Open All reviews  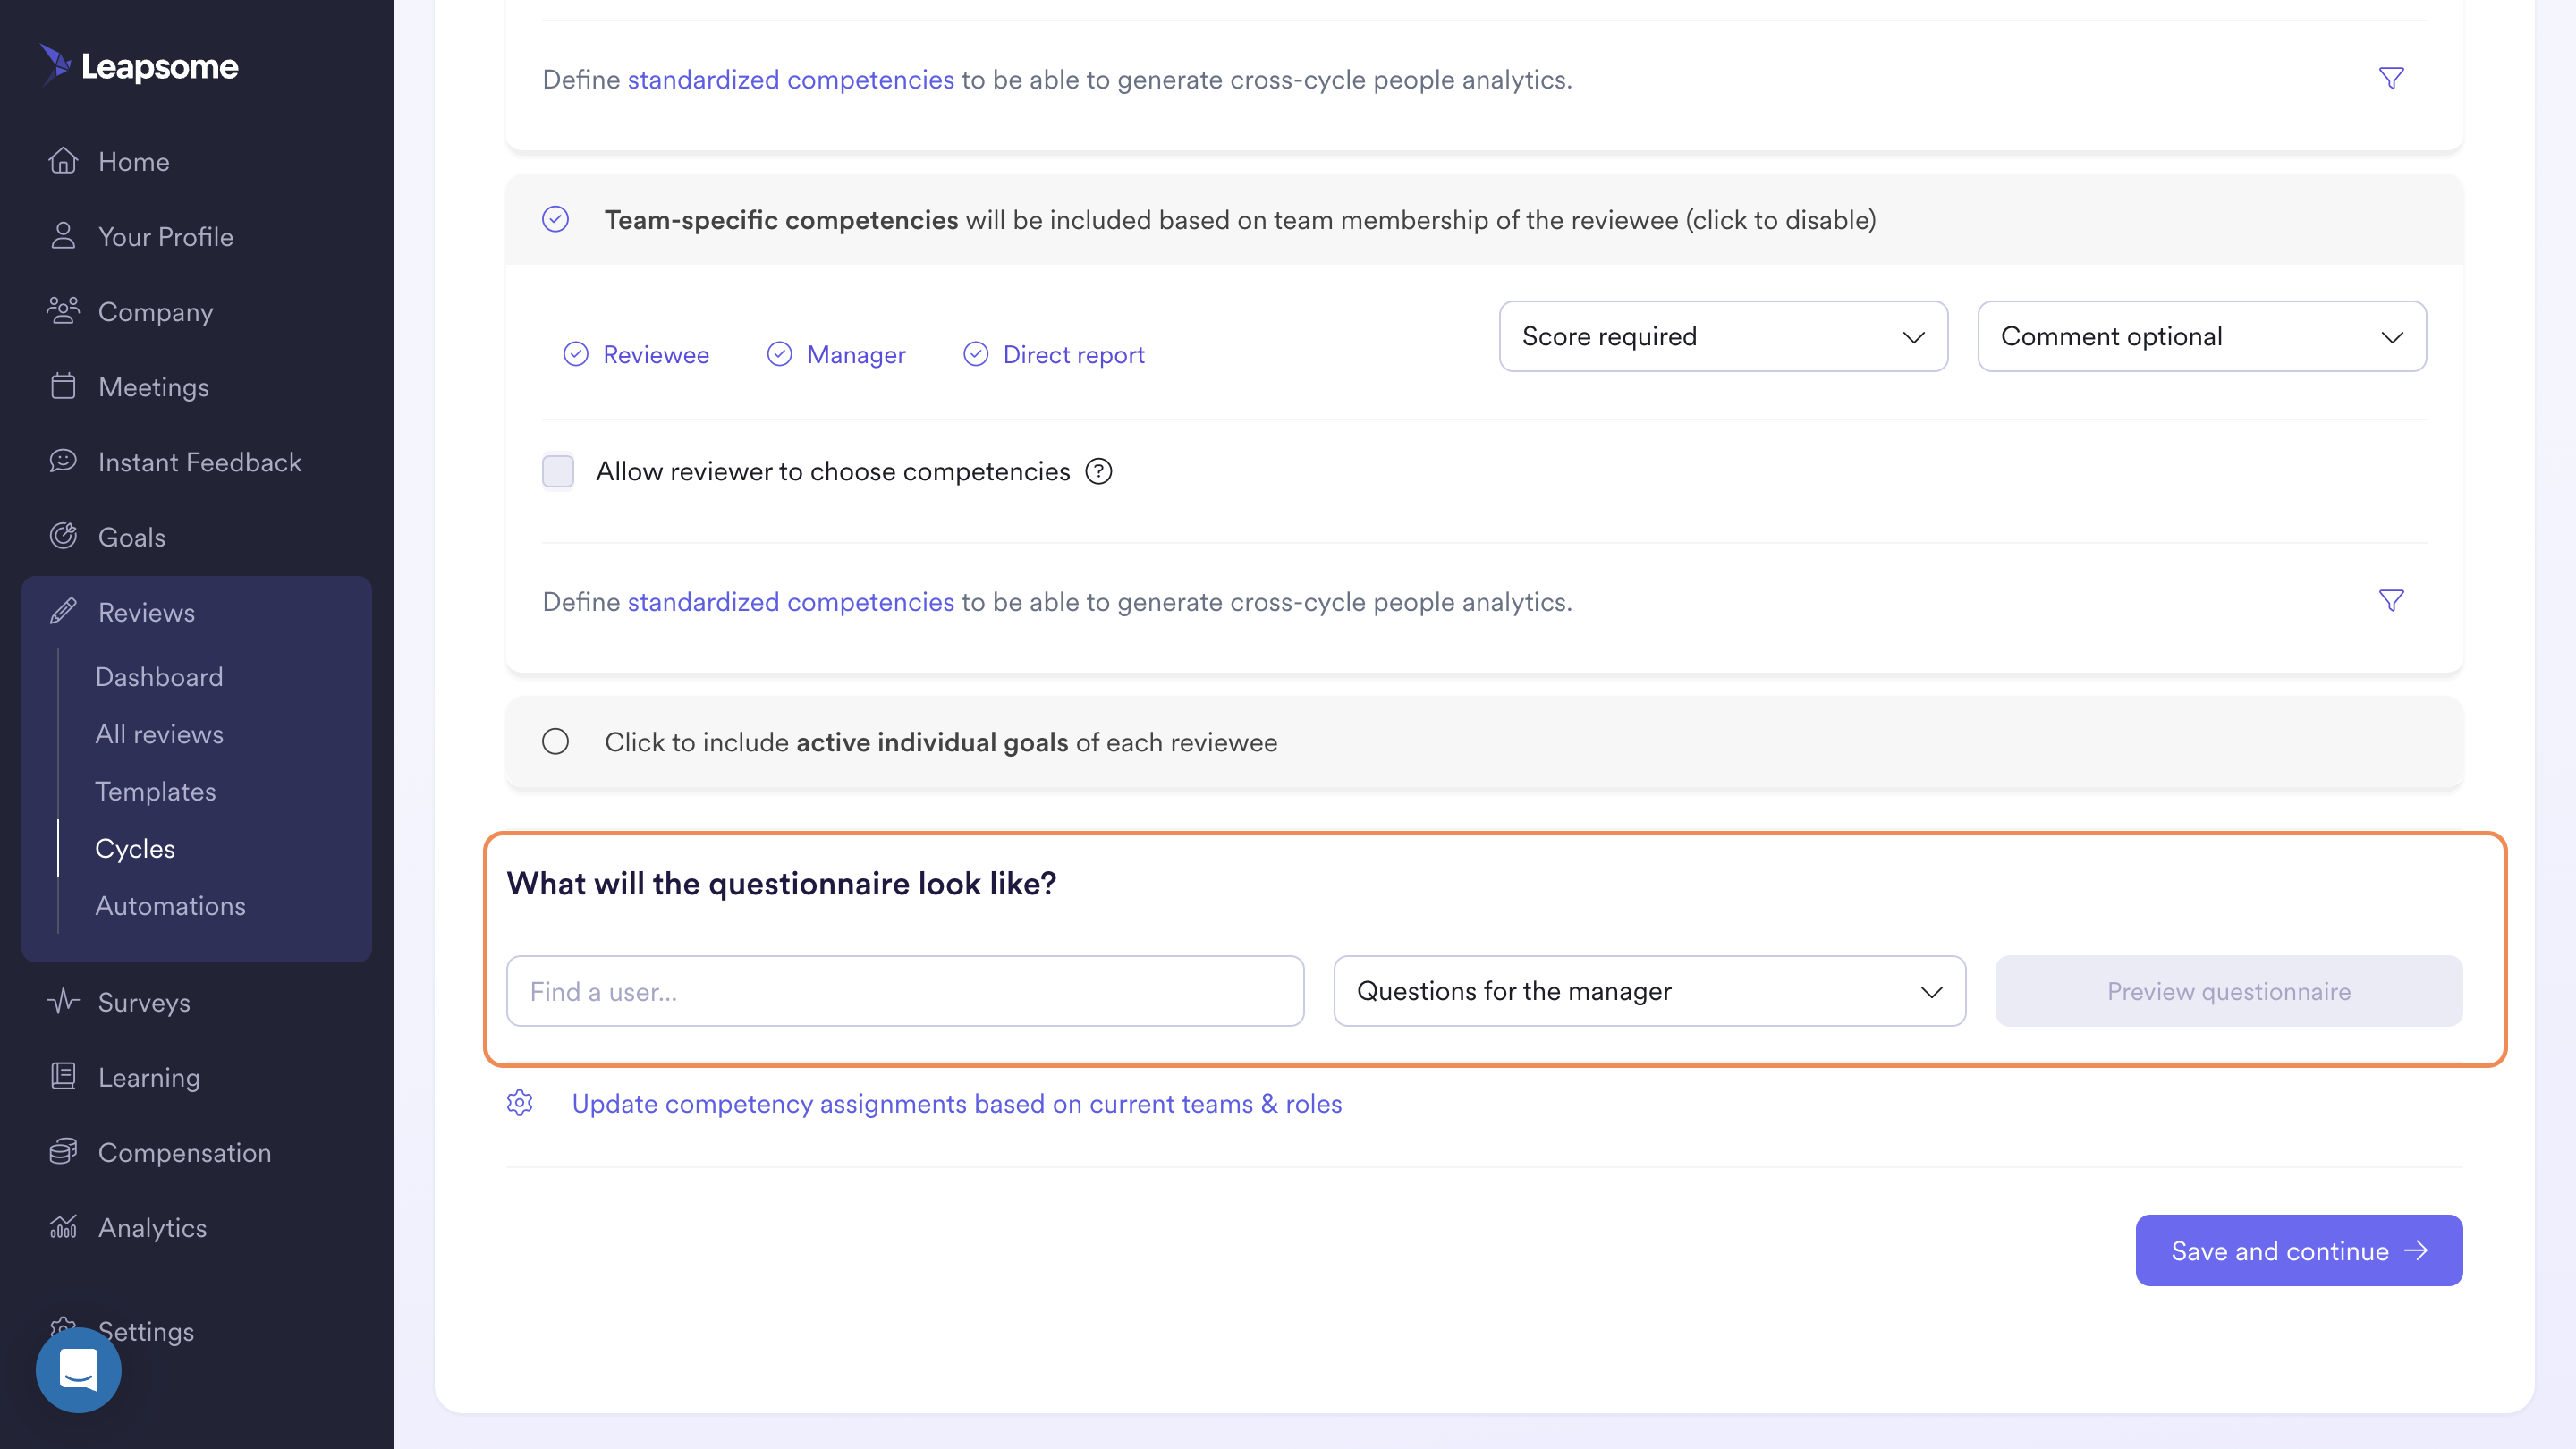(x=159, y=733)
